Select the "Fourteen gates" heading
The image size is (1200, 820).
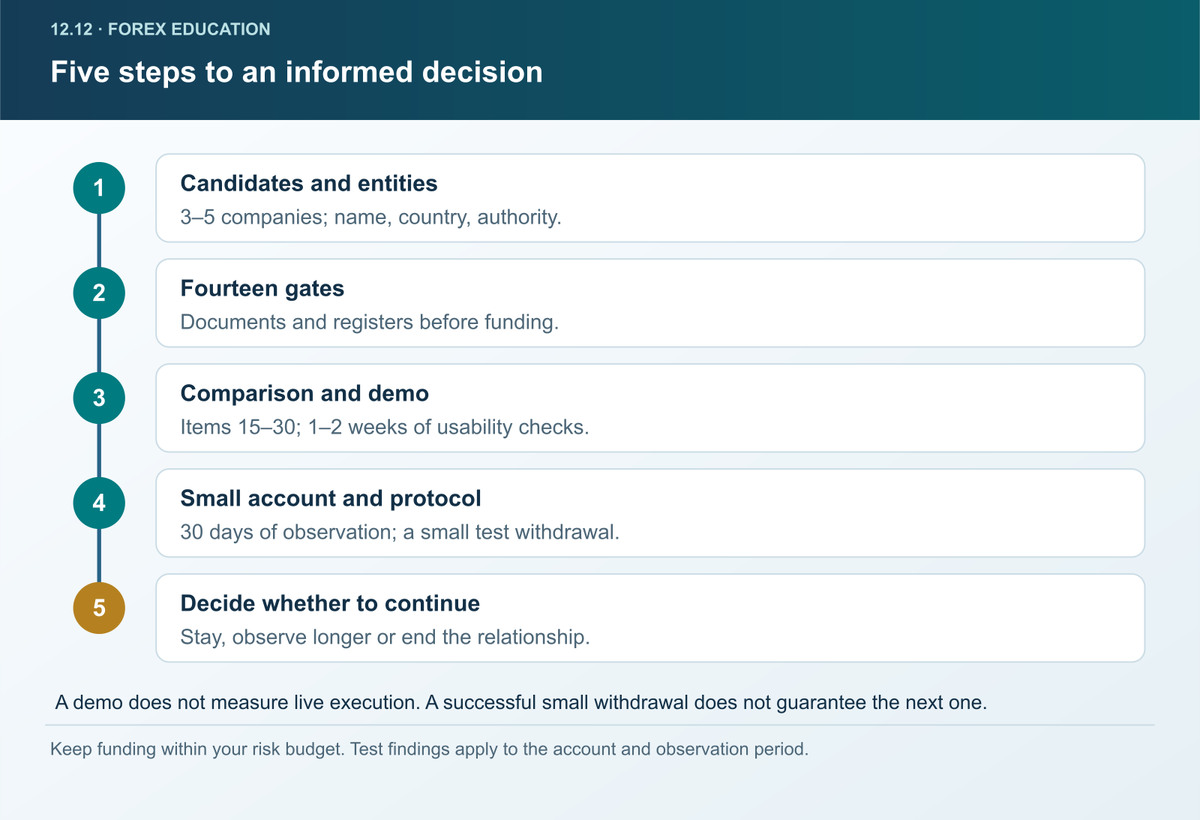pos(262,288)
